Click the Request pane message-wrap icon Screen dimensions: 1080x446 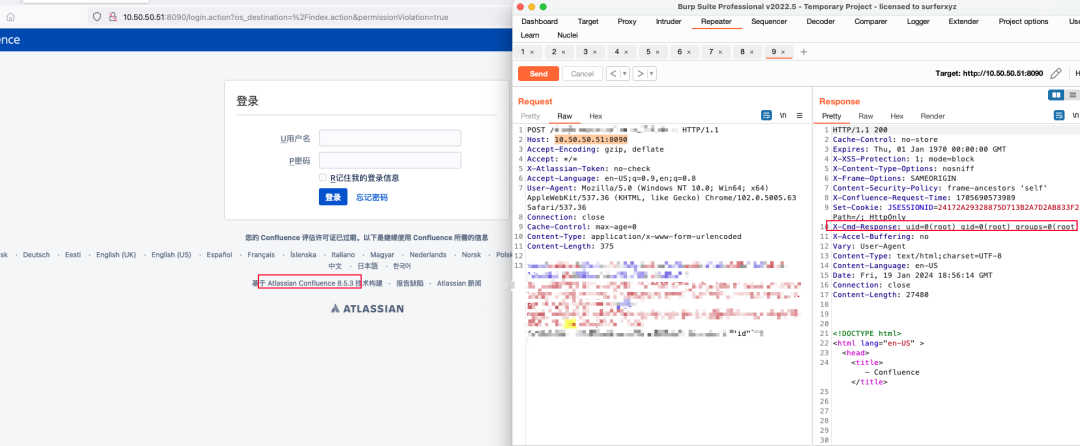pos(767,116)
